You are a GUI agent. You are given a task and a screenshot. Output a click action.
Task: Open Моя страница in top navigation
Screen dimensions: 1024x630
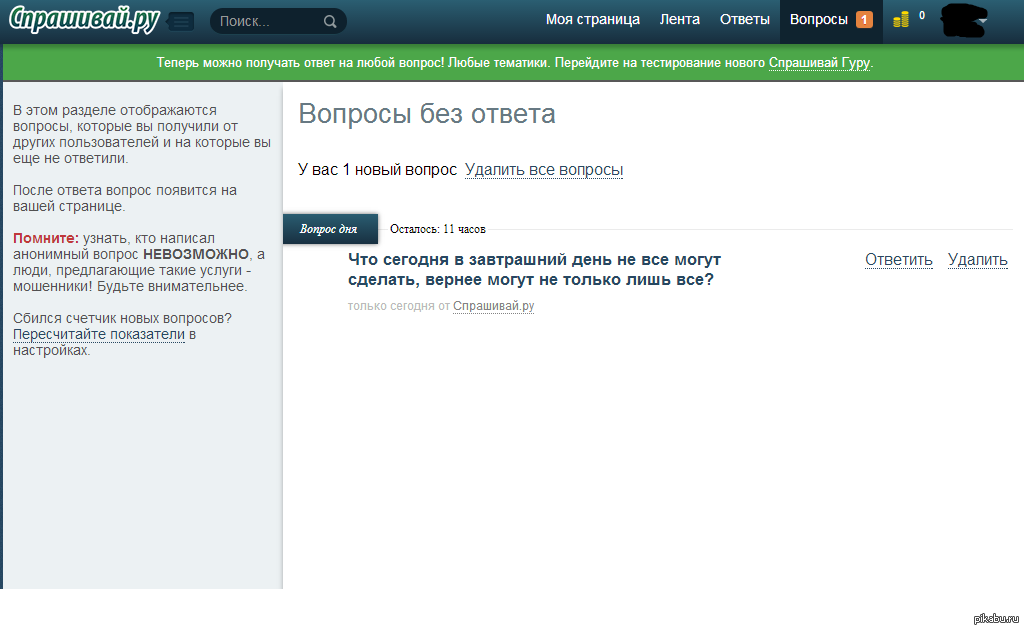click(x=592, y=20)
